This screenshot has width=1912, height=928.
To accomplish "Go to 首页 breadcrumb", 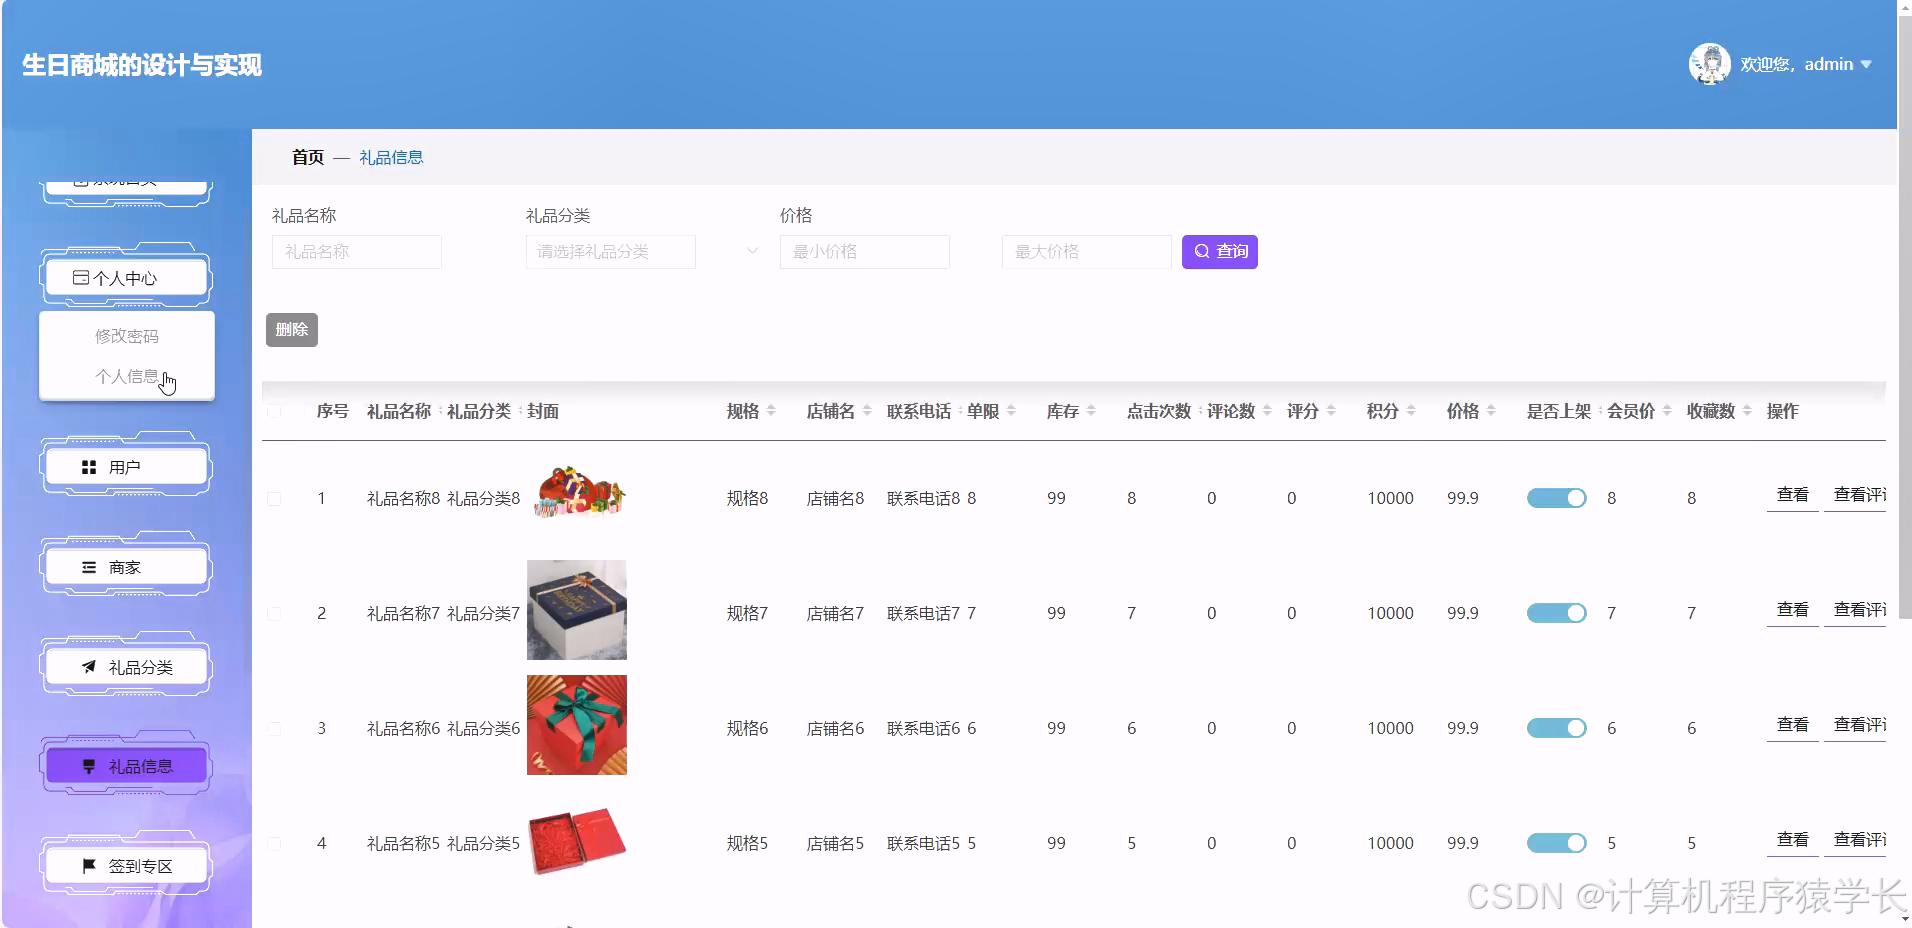I will [305, 156].
